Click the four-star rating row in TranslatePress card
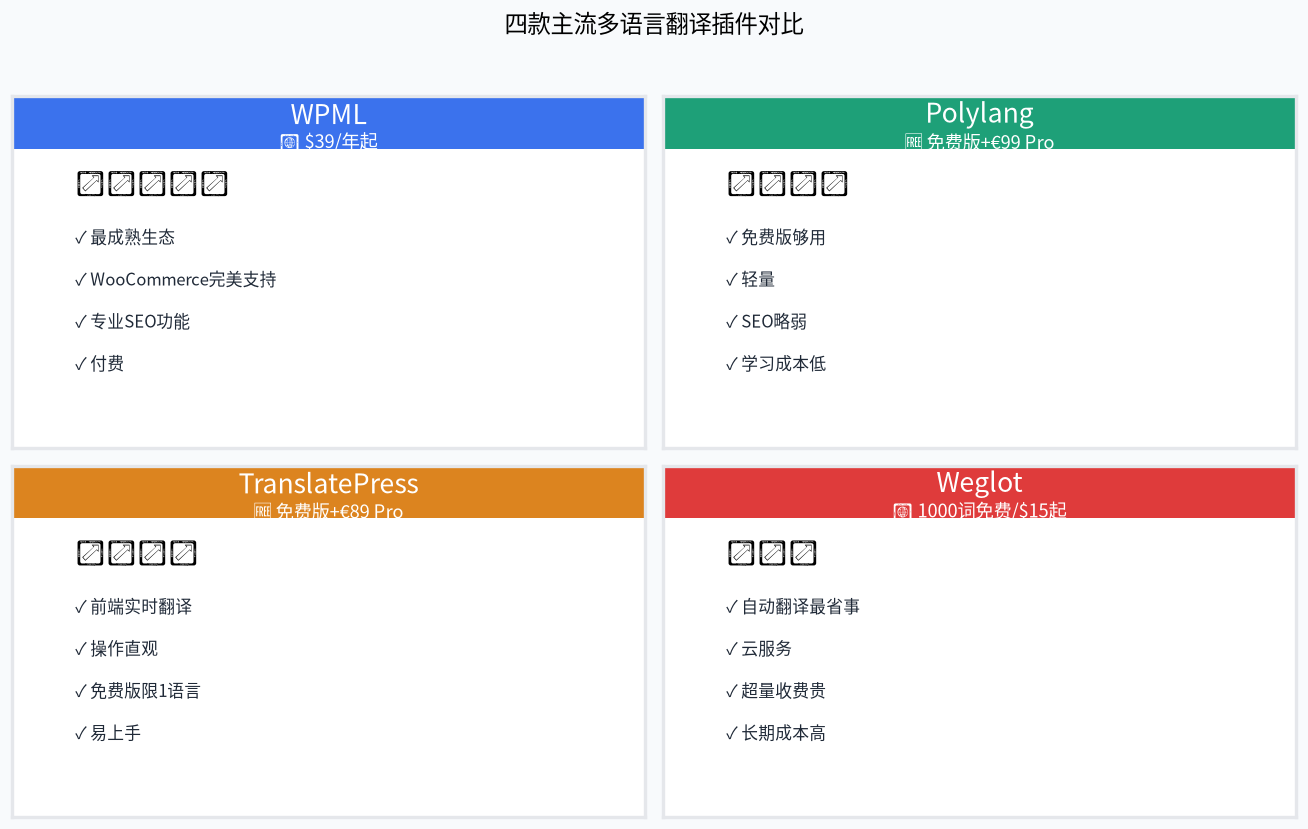 click(x=137, y=553)
